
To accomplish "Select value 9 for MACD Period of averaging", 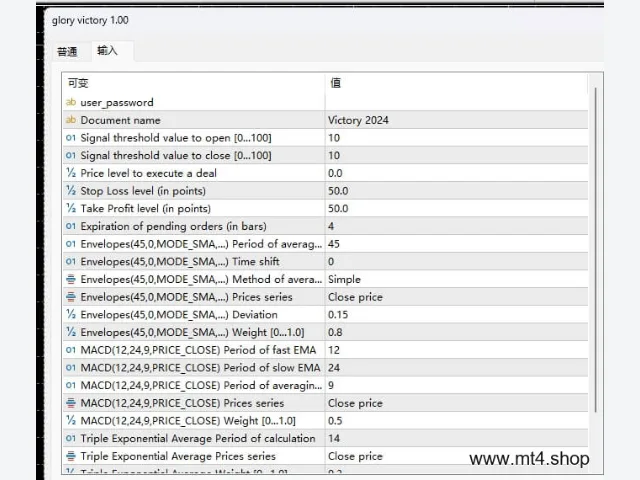I will tap(331, 385).
